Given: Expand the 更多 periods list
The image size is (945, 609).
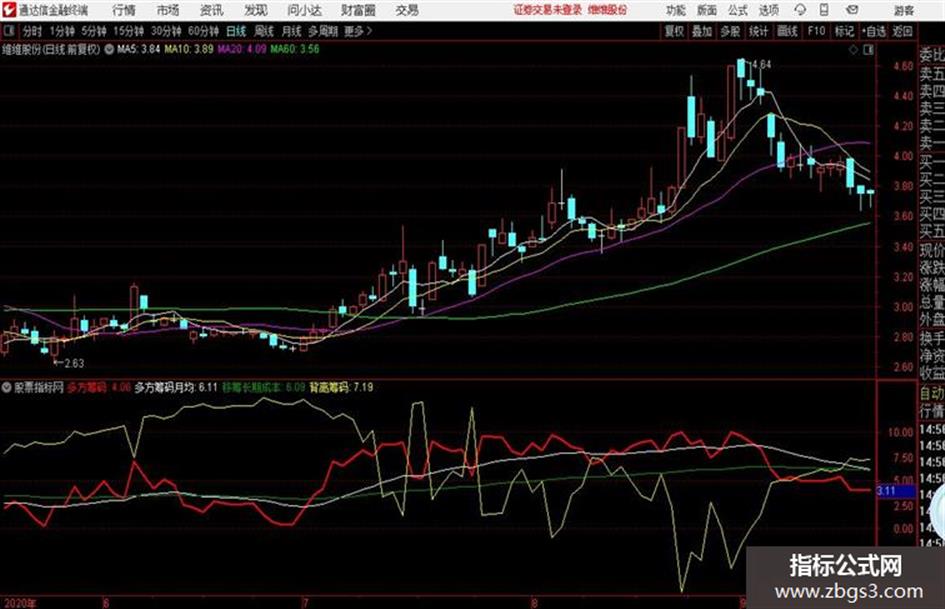Looking at the screenshot, I should (358, 31).
